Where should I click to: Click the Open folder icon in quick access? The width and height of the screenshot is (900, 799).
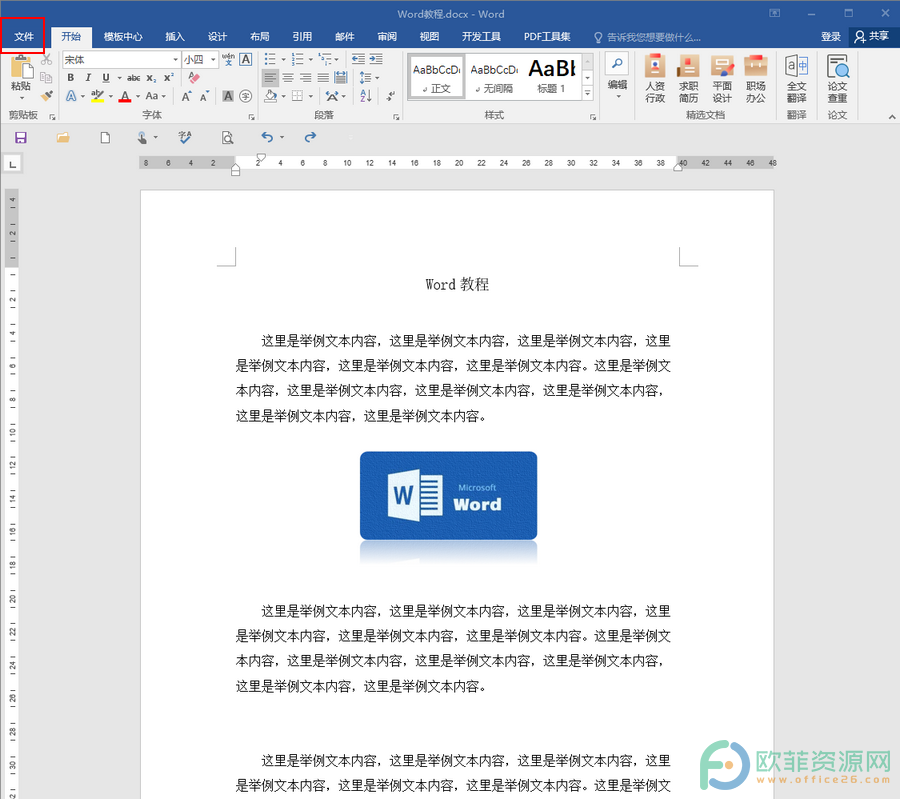click(63, 138)
